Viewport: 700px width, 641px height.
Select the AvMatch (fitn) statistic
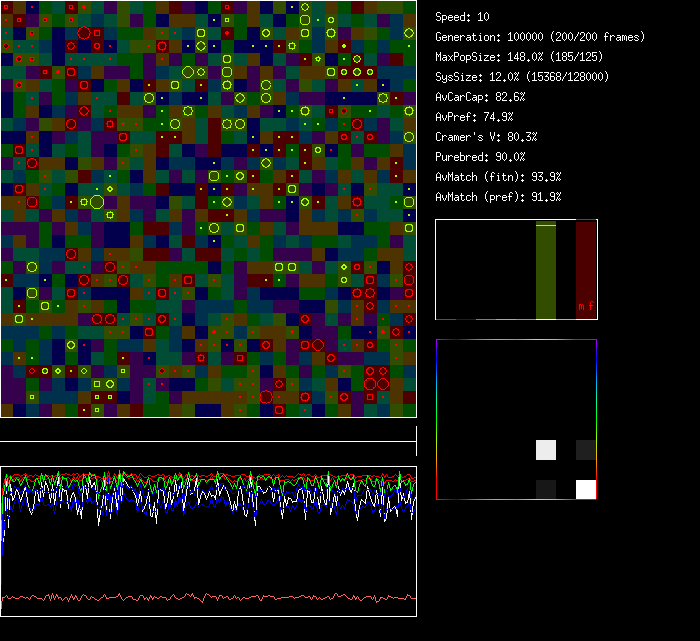[x=498, y=177]
